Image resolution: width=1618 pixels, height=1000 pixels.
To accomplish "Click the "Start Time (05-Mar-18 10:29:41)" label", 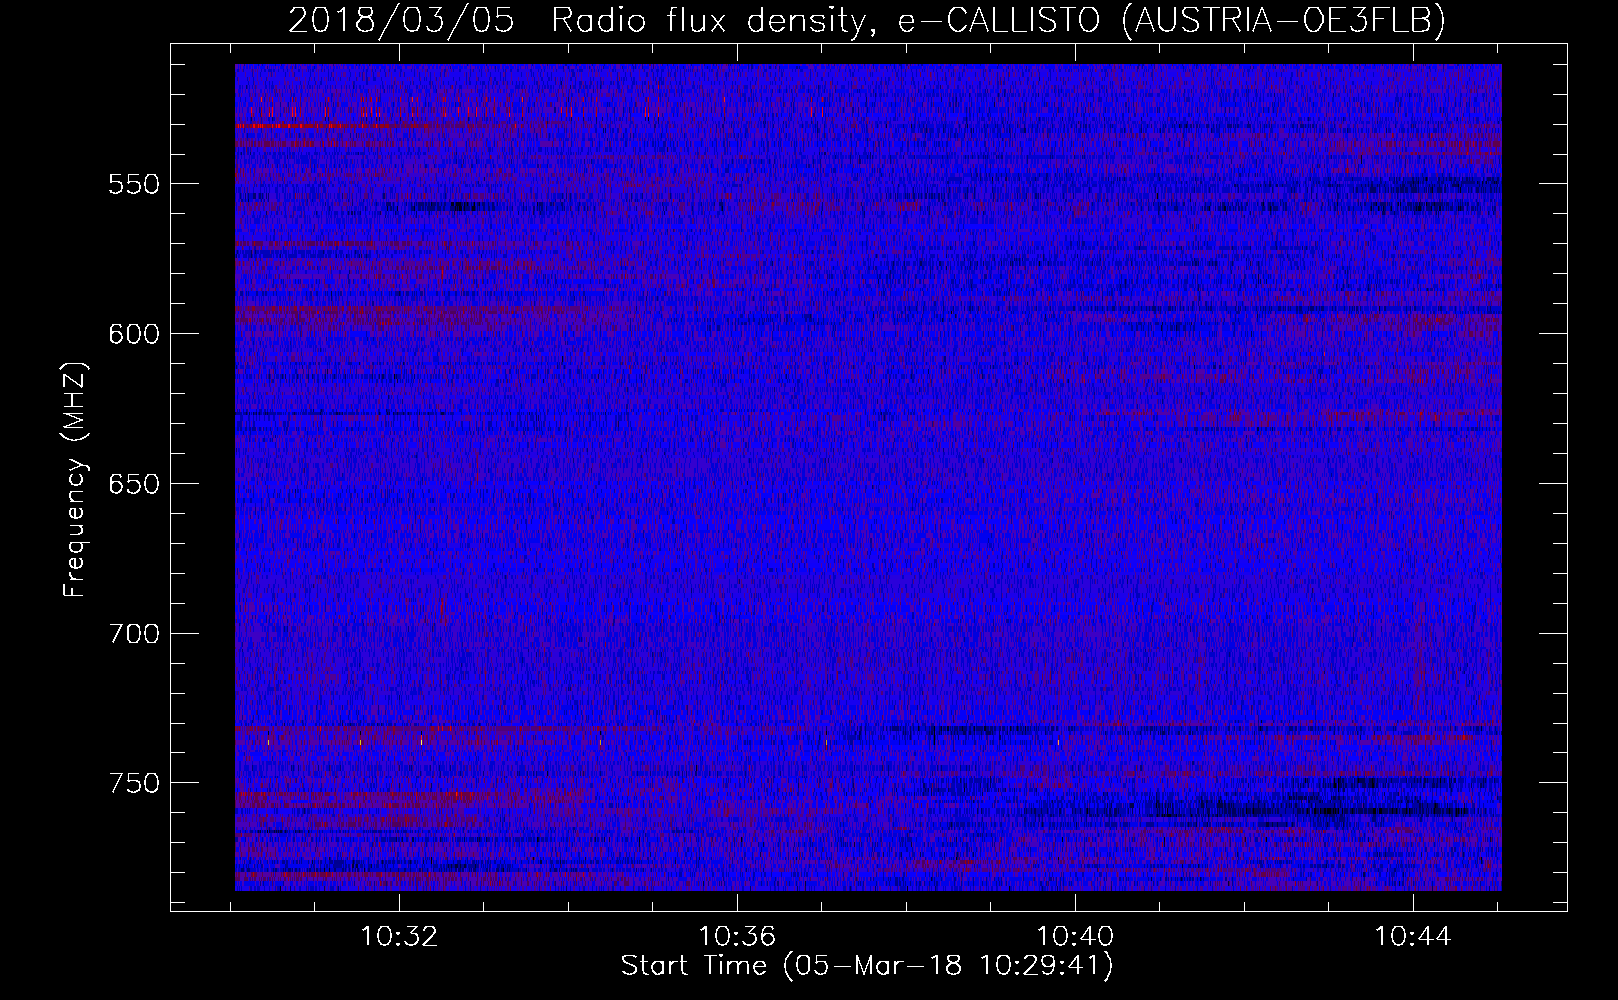I will point(867,966).
